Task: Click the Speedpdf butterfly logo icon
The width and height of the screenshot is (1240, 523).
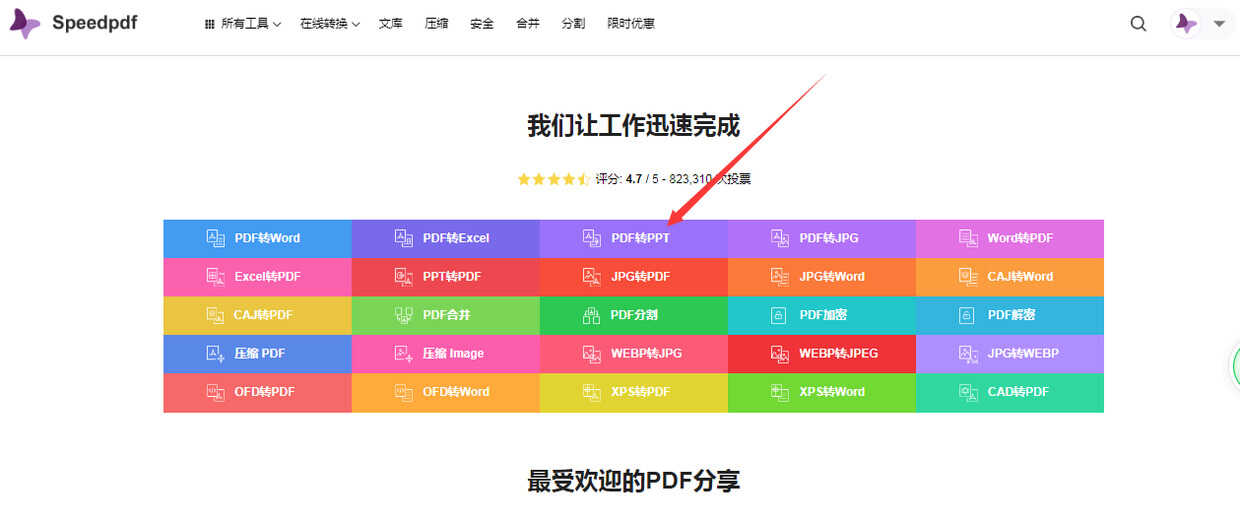Action: click(24, 24)
